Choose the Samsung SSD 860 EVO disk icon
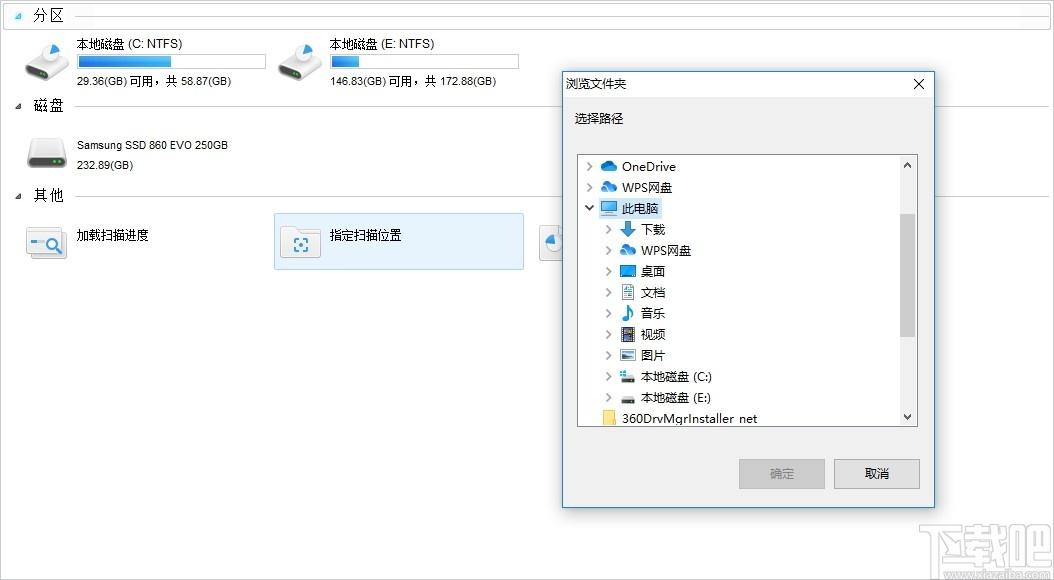 47,153
